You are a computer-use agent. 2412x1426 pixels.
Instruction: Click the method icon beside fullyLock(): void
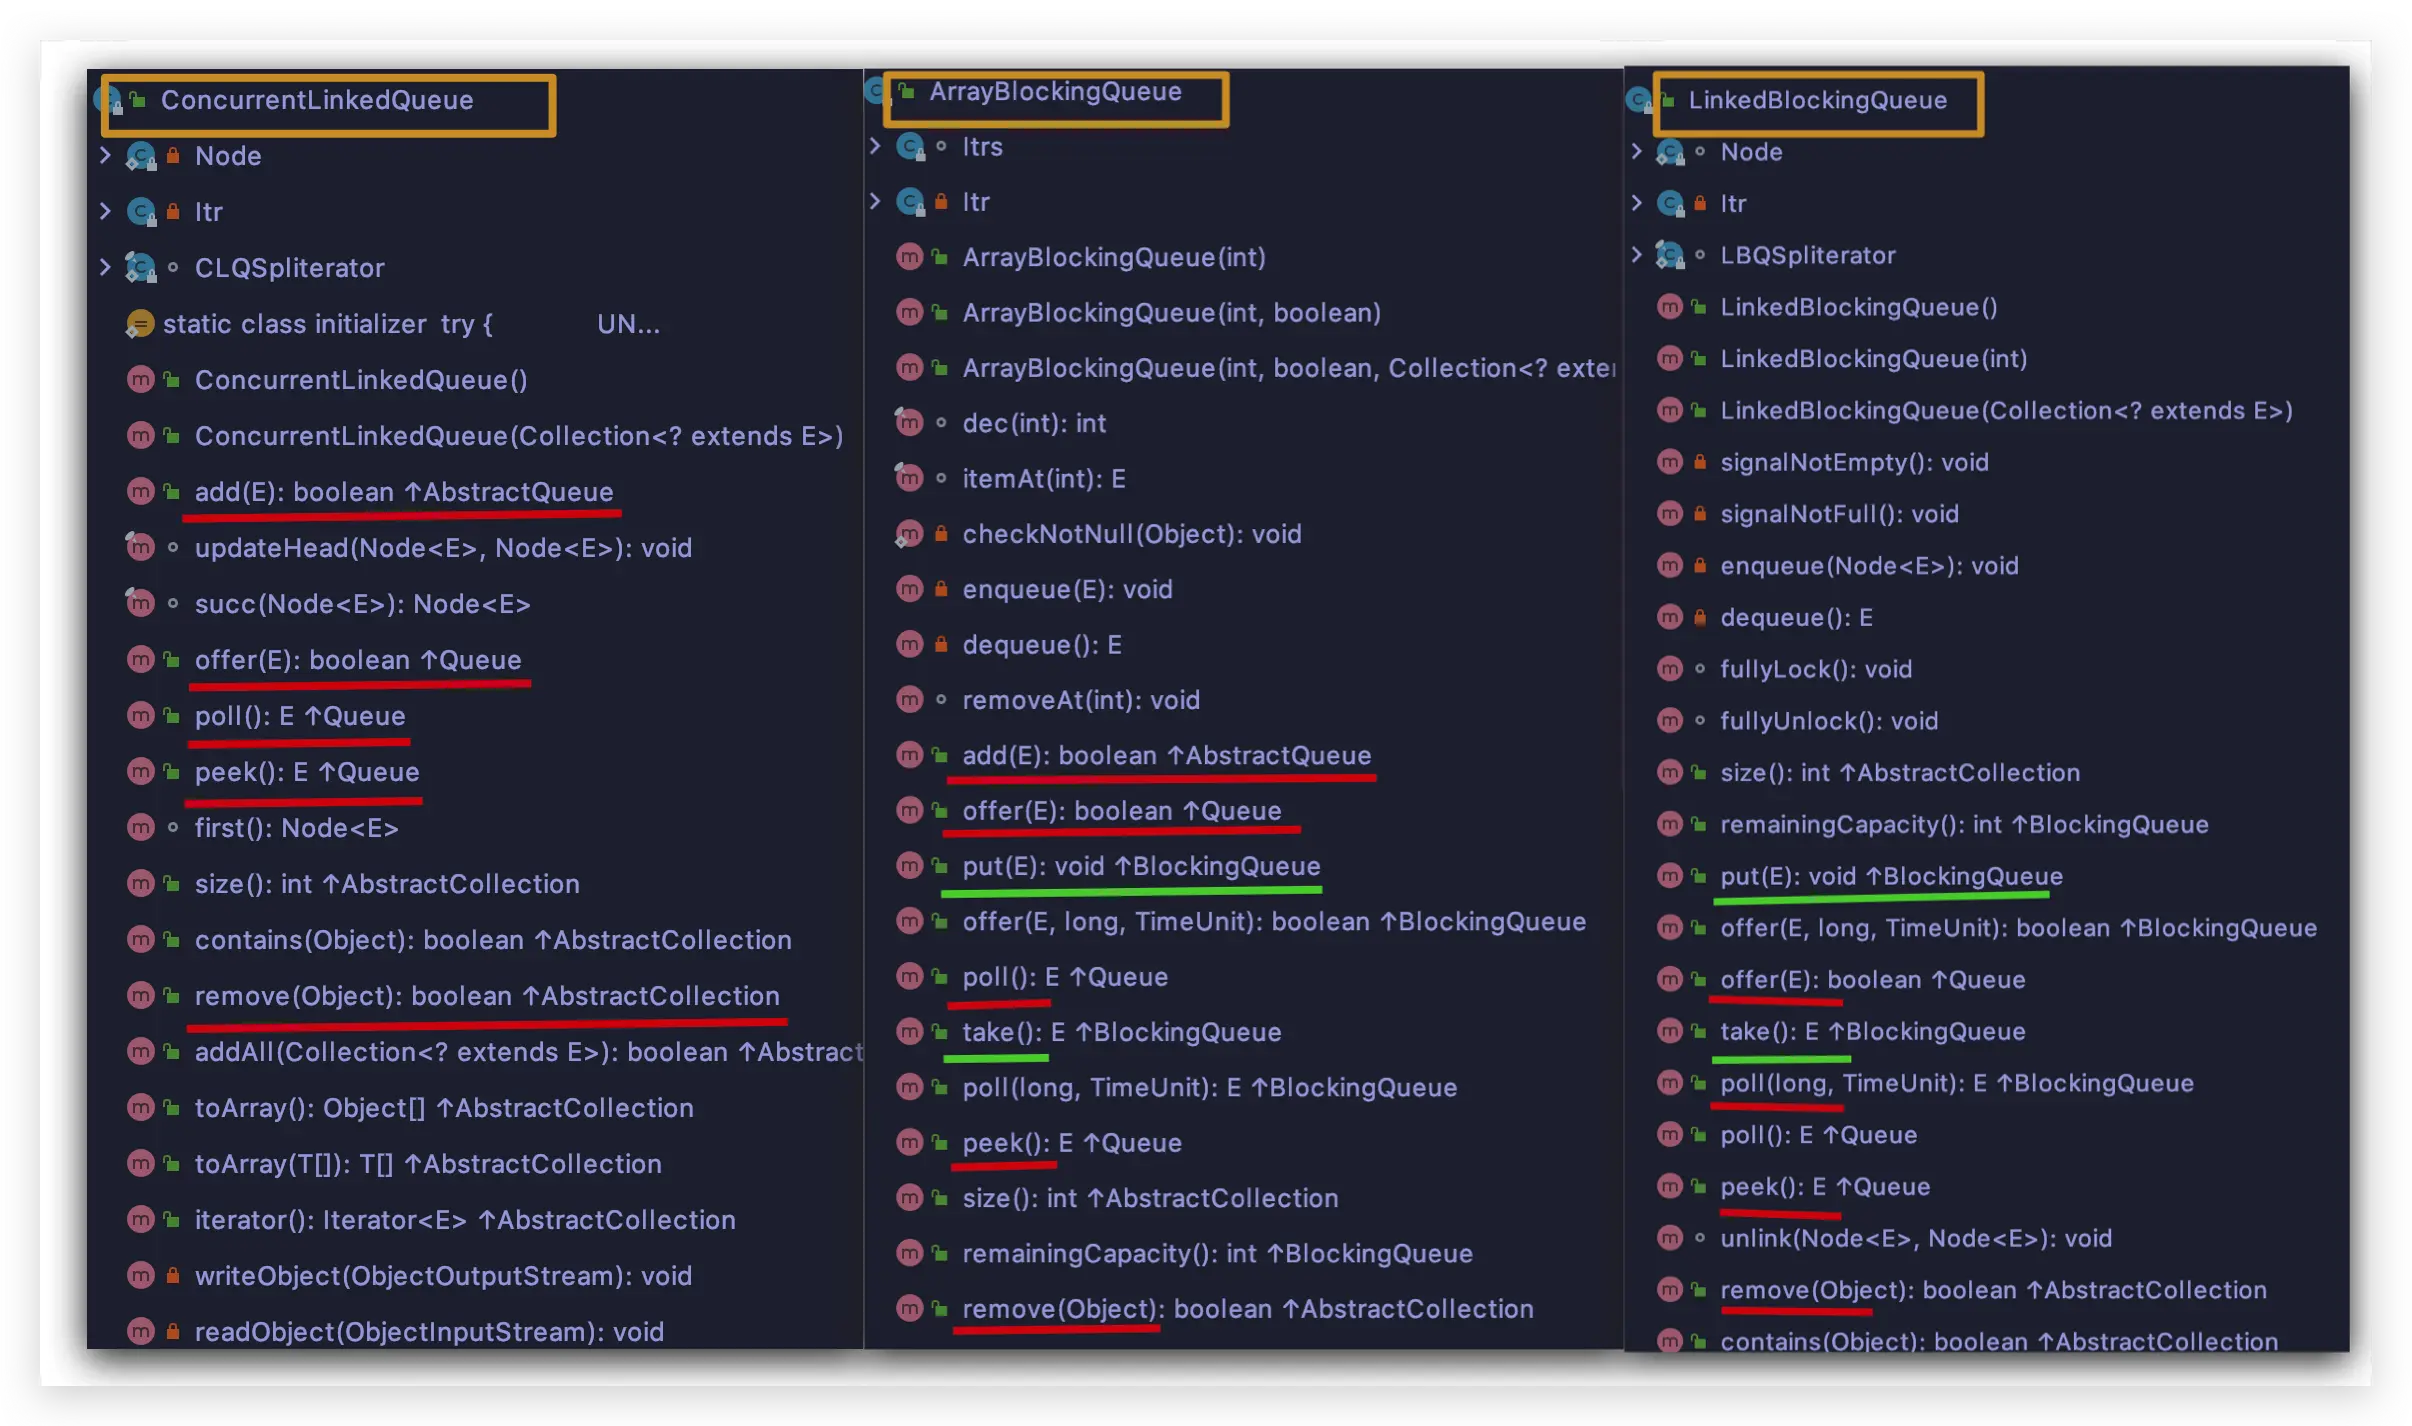click(1670, 669)
